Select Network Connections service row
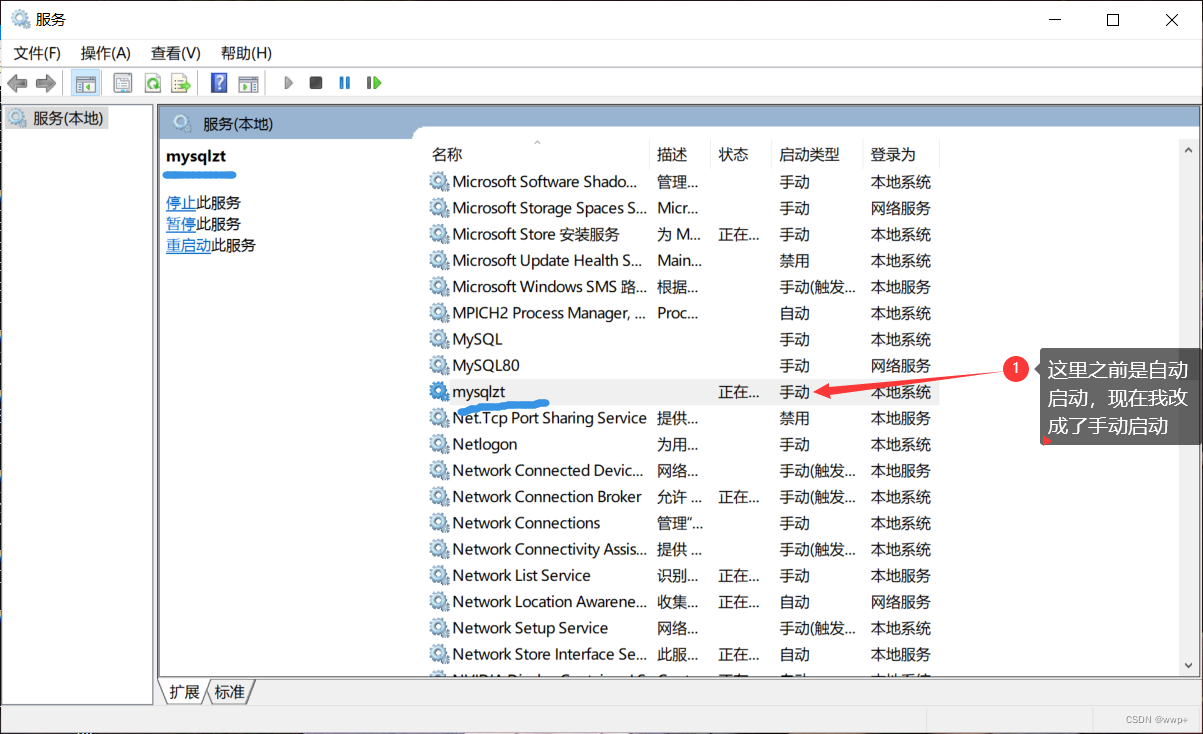 [682, 523]
